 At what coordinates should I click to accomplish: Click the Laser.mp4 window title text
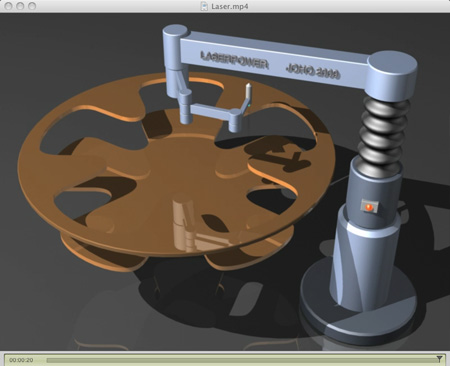(229, 6)
